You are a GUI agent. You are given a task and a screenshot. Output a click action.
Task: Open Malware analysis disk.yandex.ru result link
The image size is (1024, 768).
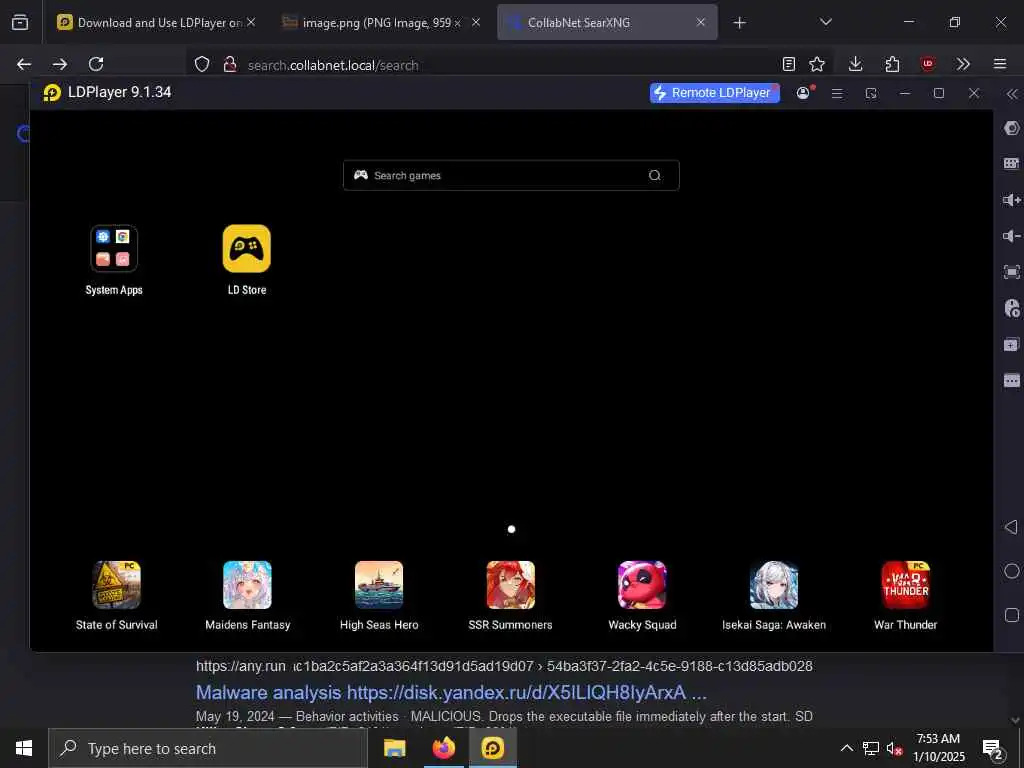[x=451, y=692]
